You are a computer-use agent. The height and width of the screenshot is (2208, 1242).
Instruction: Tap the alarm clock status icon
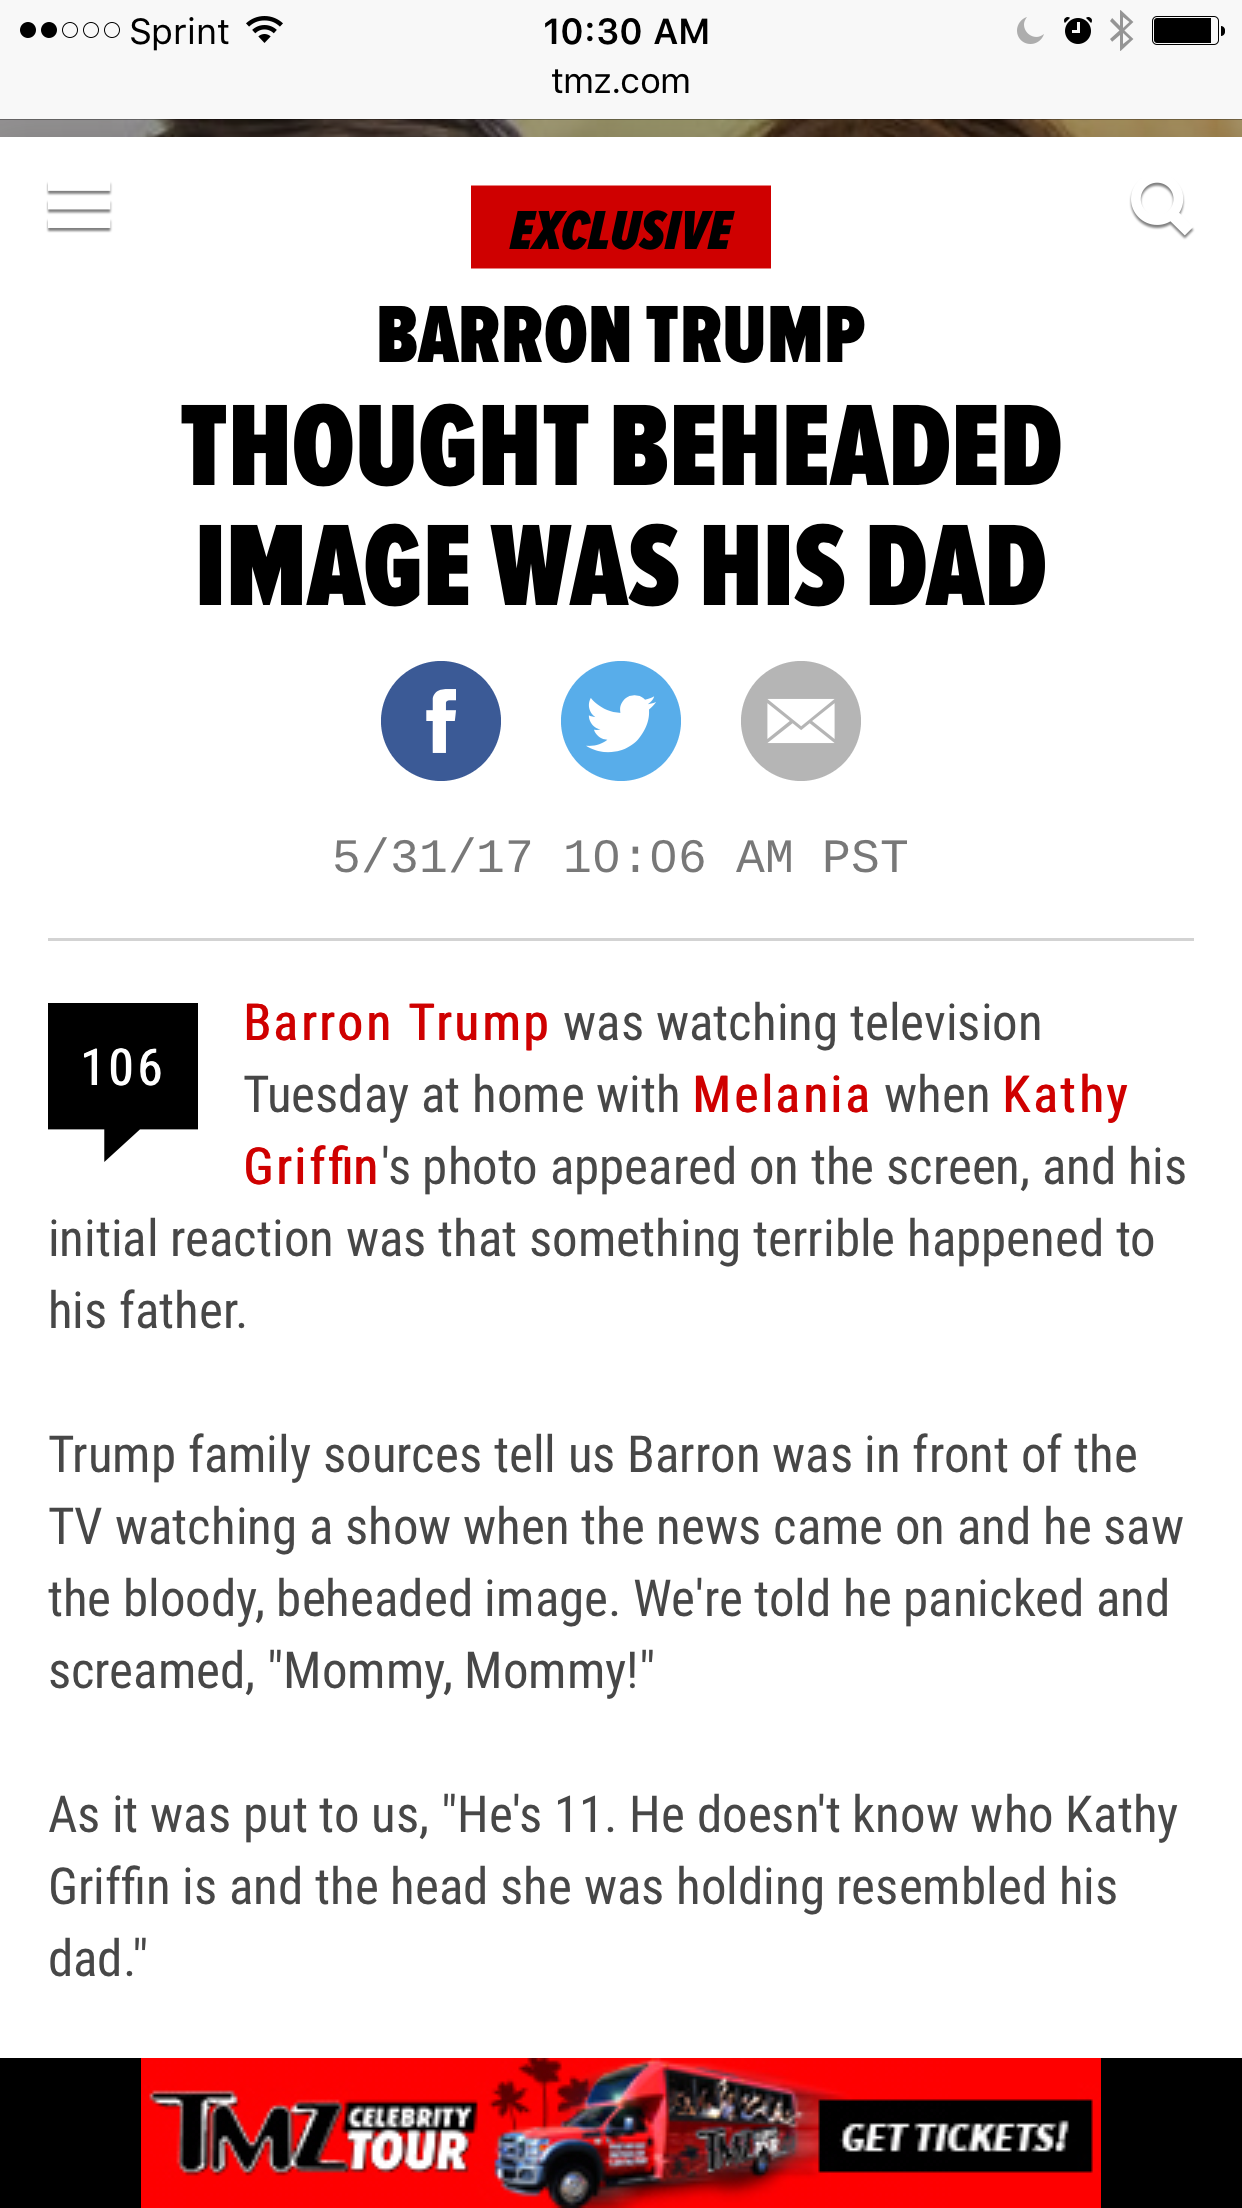[x=1077, y=30]
